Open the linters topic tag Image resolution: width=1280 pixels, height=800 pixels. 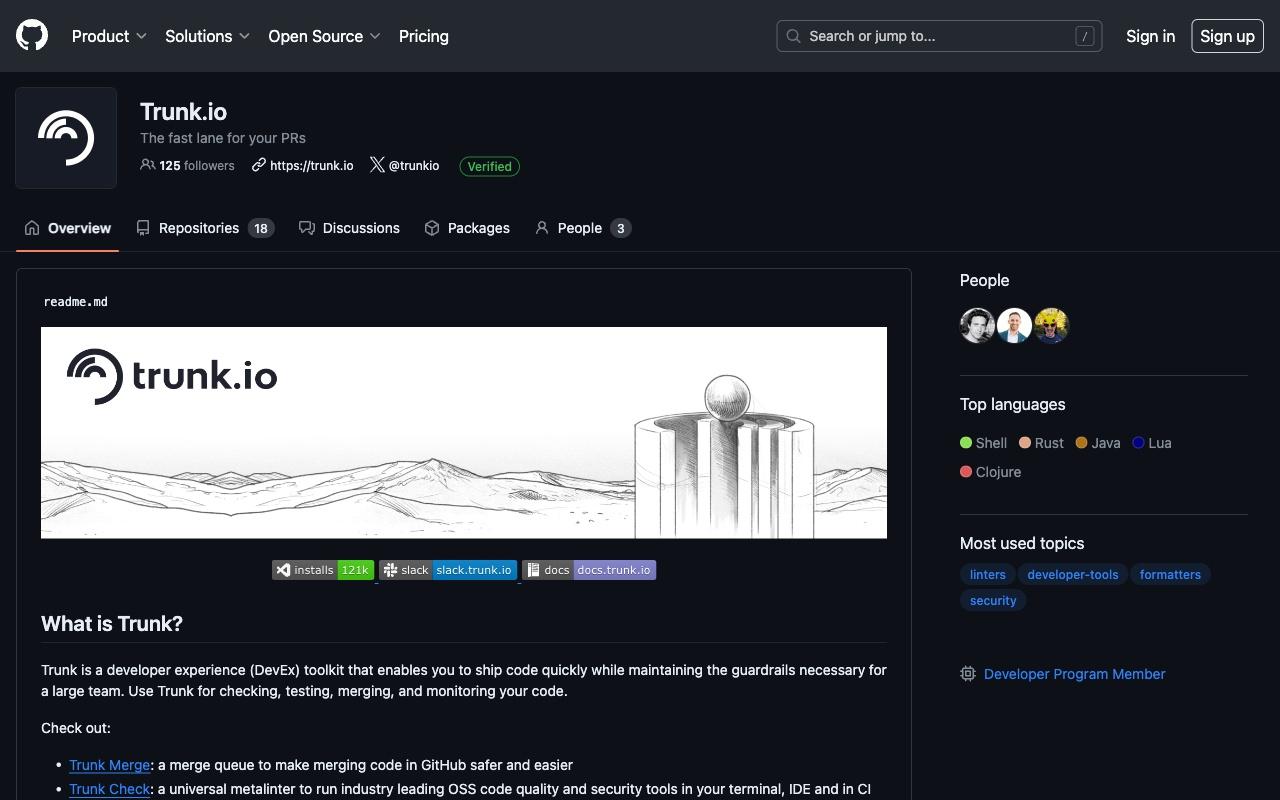click(x=987, y=575)
